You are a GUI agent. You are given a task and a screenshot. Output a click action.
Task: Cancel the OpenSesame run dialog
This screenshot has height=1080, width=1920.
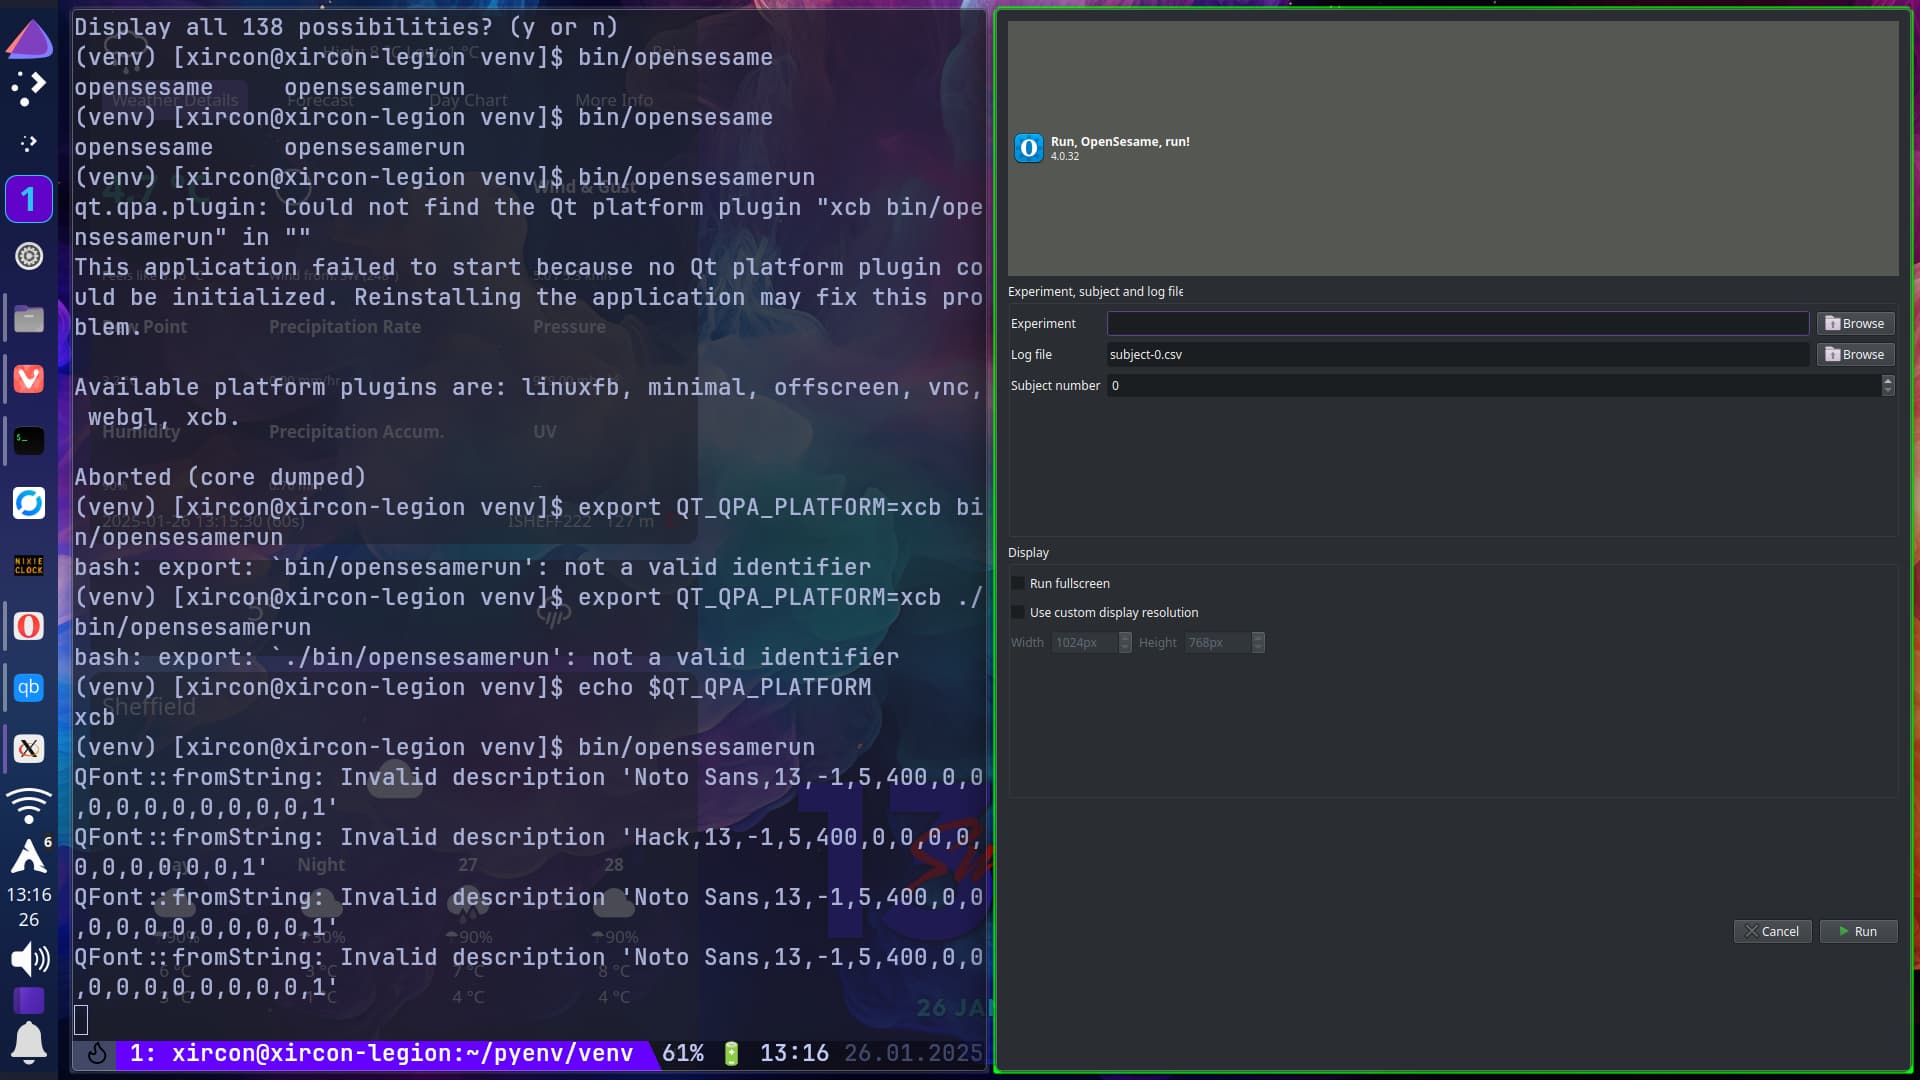point(1772,931)
